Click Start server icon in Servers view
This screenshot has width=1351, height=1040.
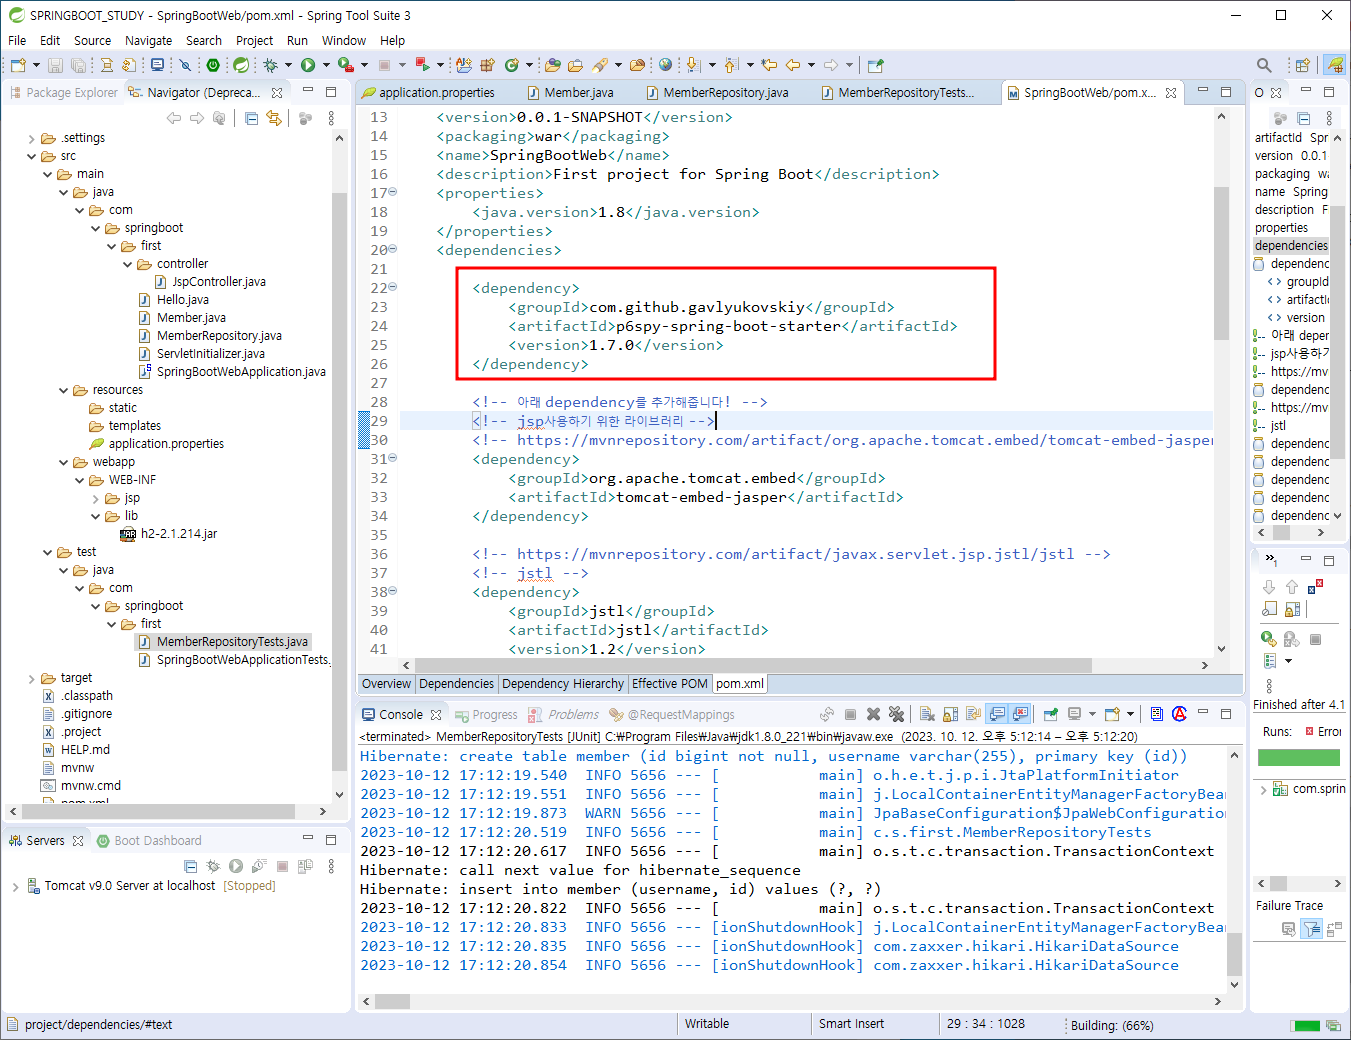point(236,866)
